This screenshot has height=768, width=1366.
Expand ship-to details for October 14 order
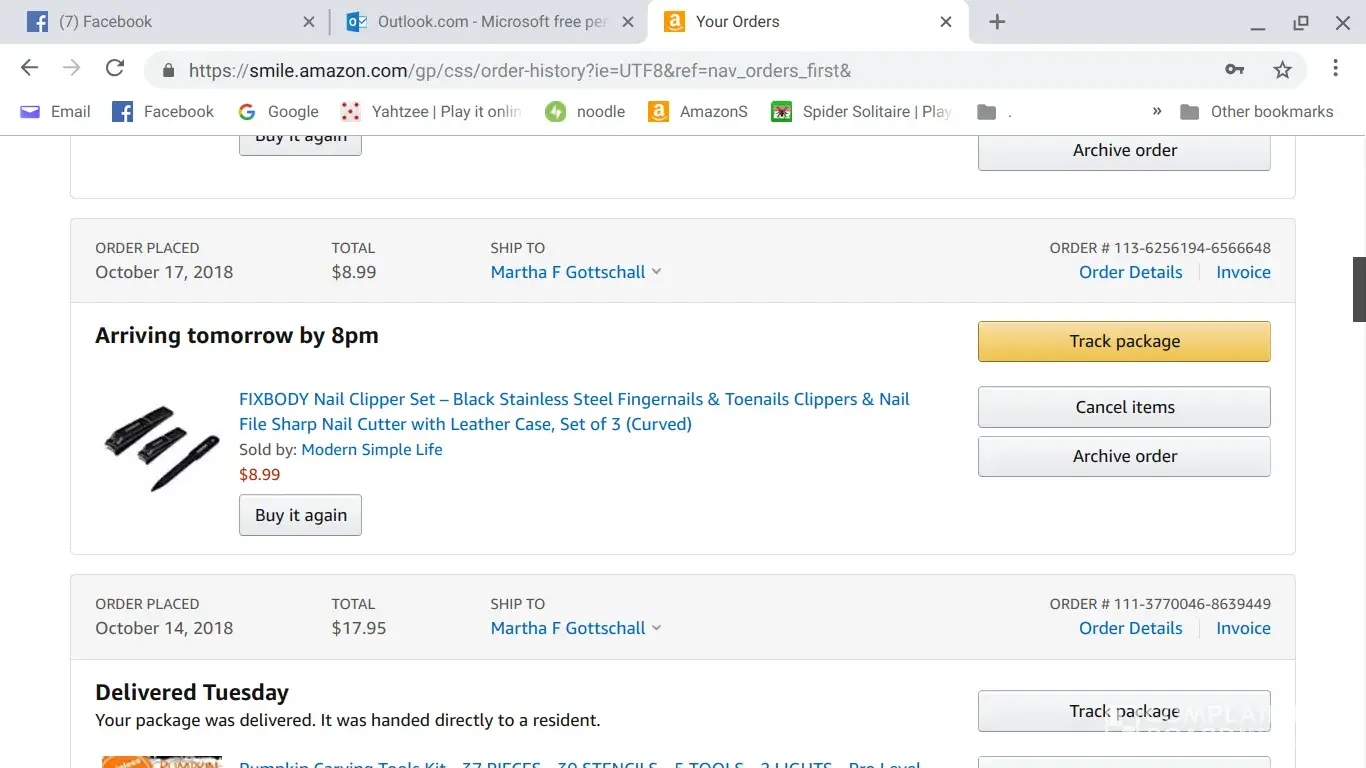576,628
